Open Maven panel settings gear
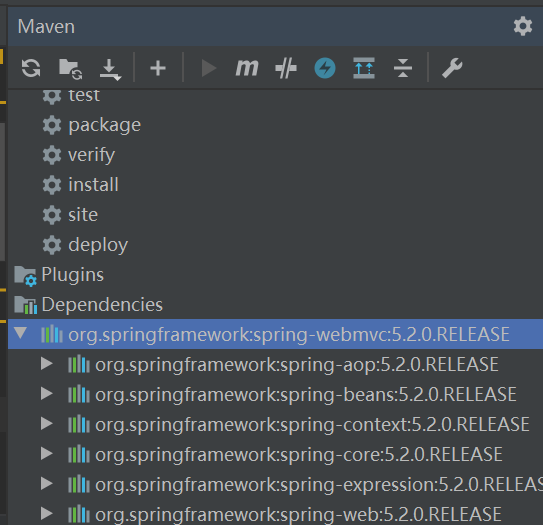Image resolution: width=543 pixels, height=525 pixels. click(522, 26)
